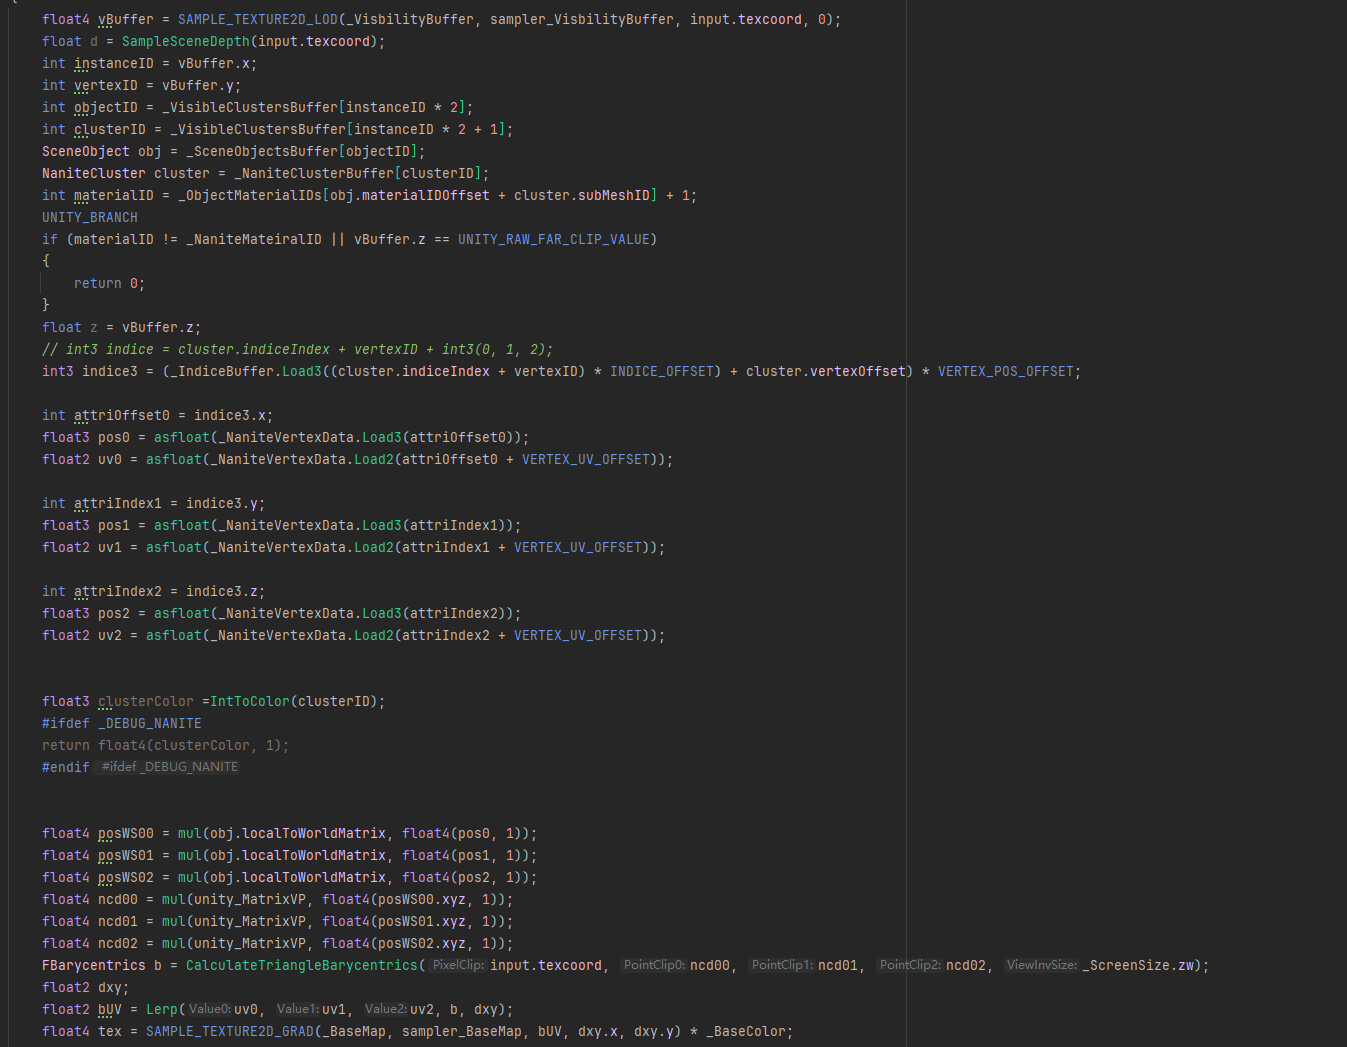1347x1047 pixels.
Task: Click the "PointClip2:" parameter inlay hint
Action: tap(909, 965)
